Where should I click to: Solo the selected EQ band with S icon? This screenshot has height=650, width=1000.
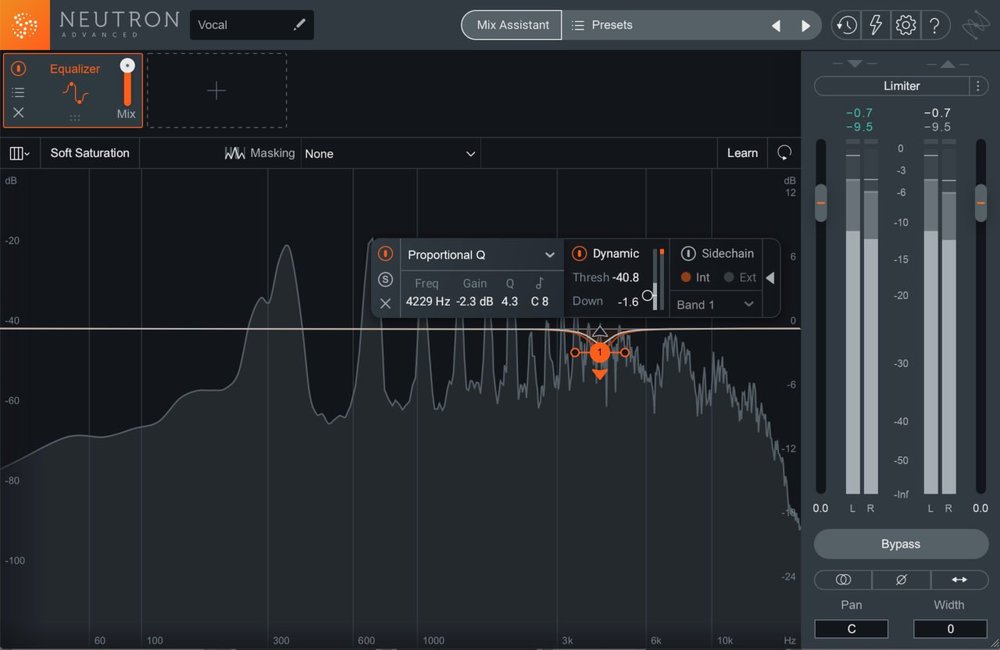click(385, 280)
